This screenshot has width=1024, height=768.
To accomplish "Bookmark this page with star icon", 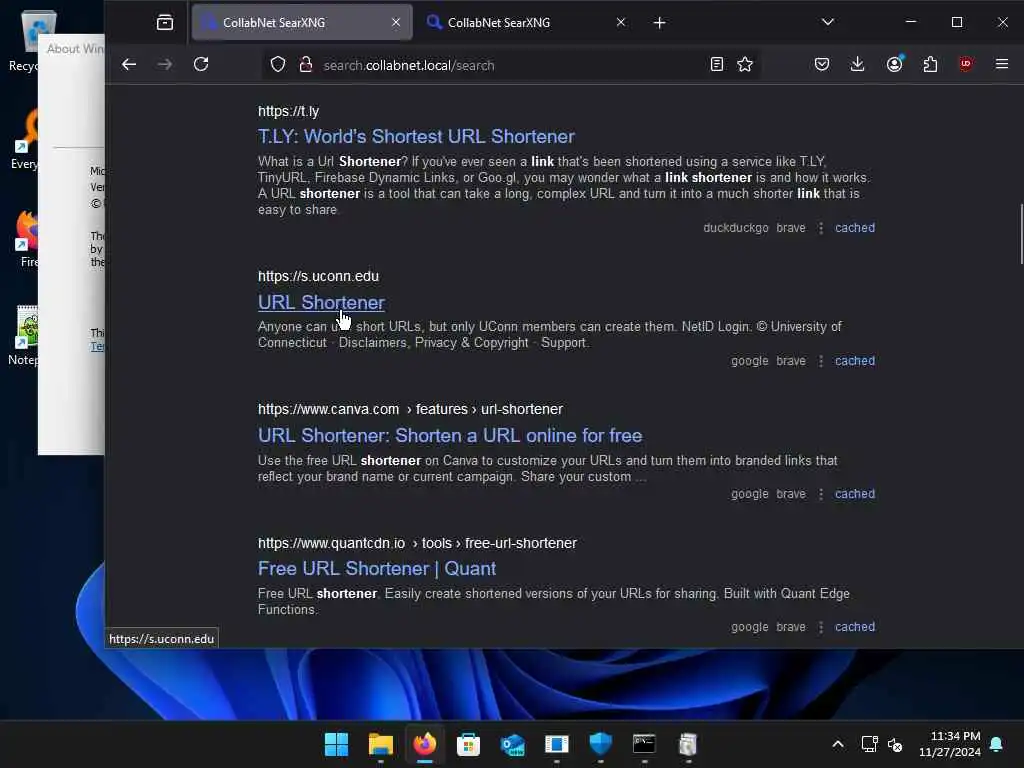I will pos(745,64).
